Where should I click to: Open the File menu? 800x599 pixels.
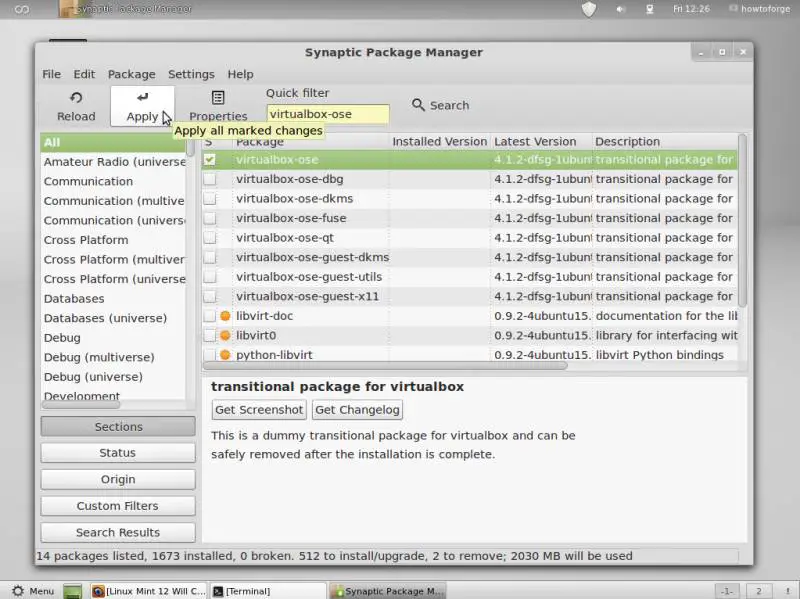(x=51, y=74)
